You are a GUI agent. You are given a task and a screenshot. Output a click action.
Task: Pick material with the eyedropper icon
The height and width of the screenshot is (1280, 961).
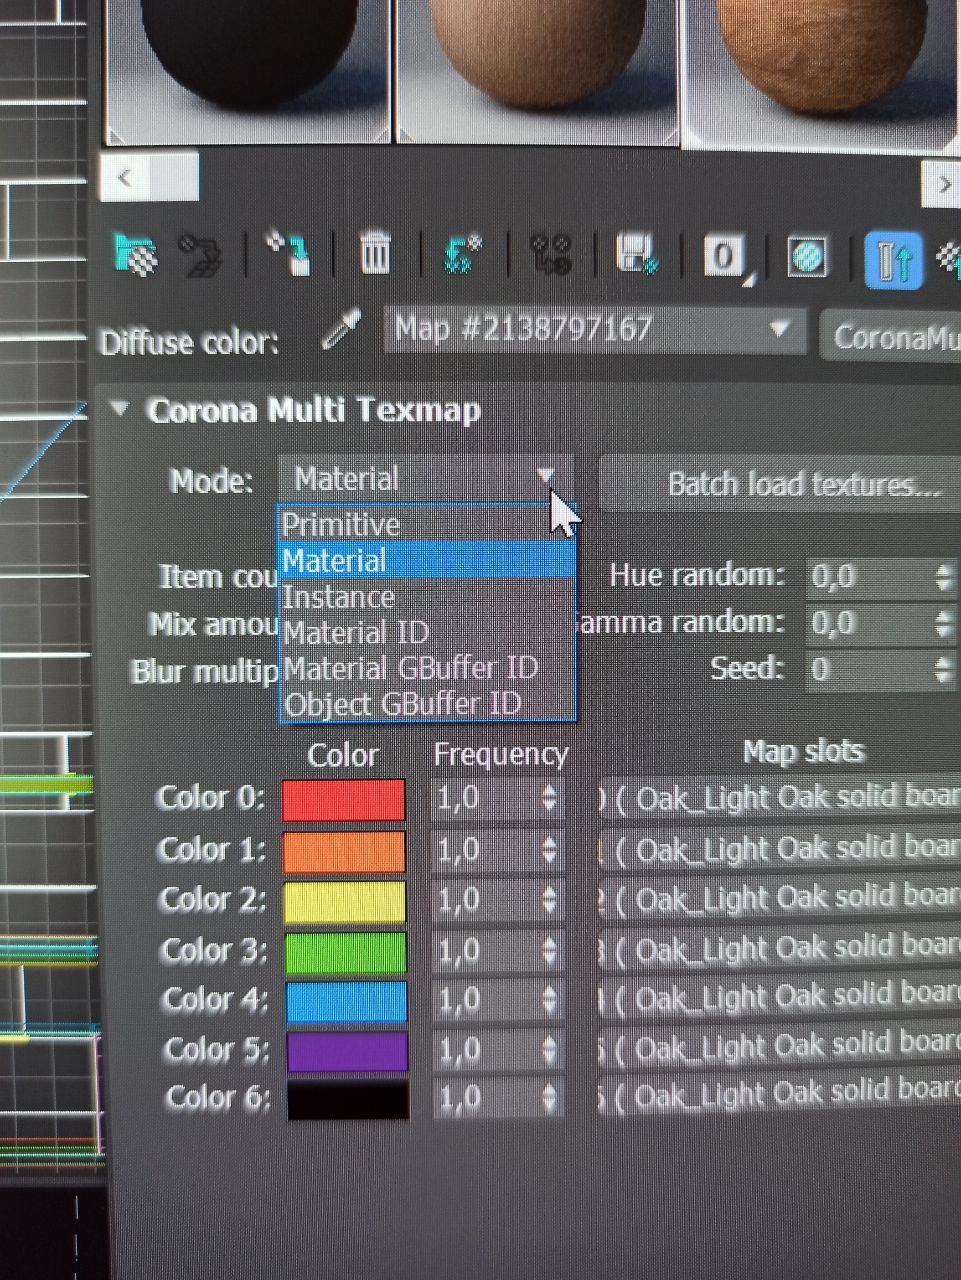pyautogui.click(x=340, y=329)
